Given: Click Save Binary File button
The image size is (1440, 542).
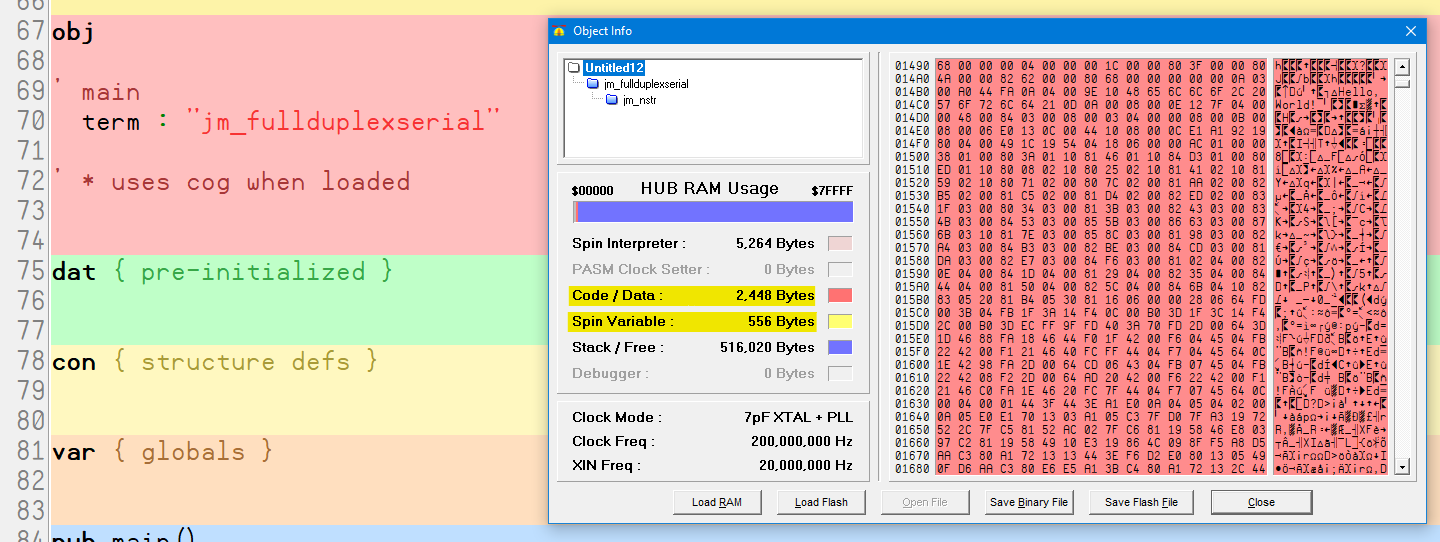Looking at the screenshot, I should tap(1028, 502).
